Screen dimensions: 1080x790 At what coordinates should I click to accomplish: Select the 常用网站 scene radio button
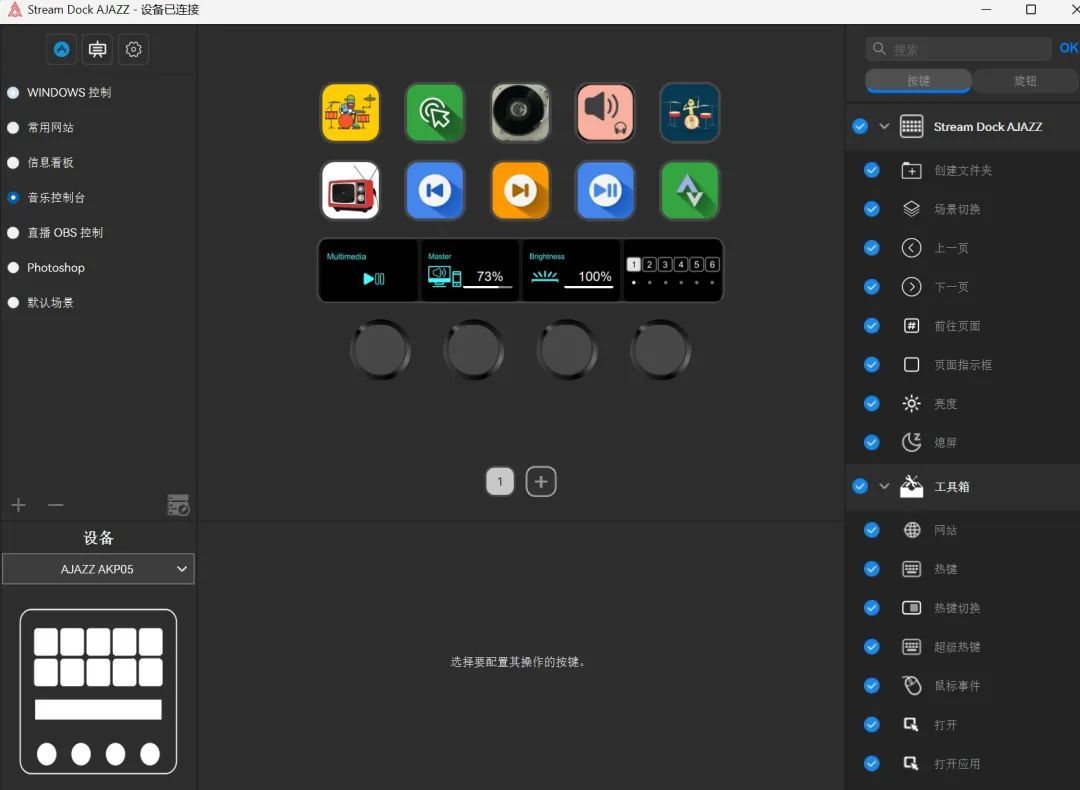pyautogui.click(x=13, y=127)
